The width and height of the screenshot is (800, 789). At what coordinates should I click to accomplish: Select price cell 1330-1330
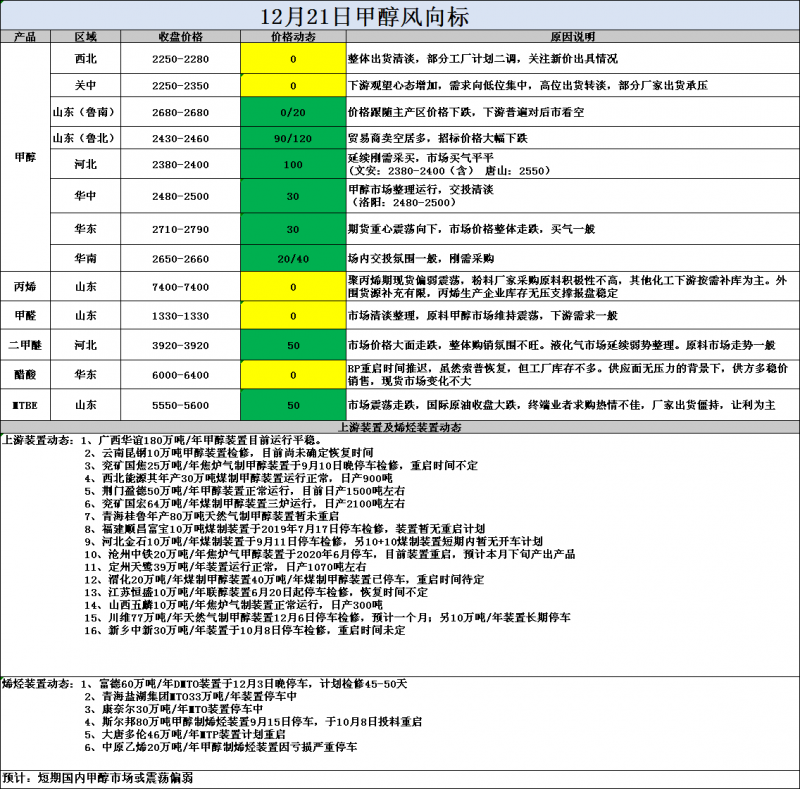pos(180,316)
